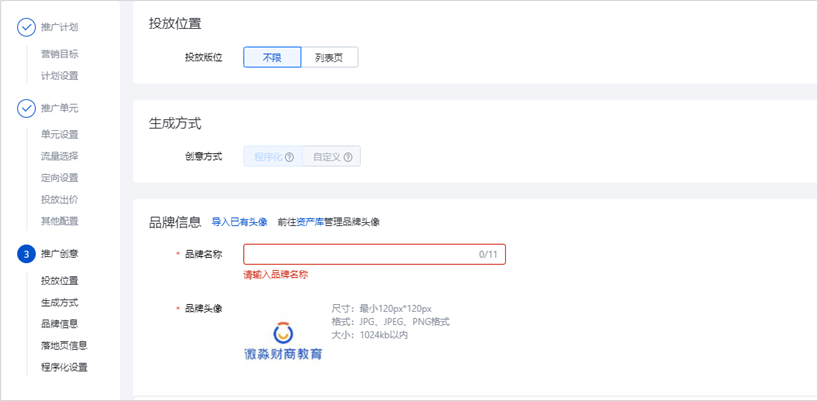Image resolution: width=818 pixels, height=401 pixels.
Task: Navigate to 单元设置 in sidebar
Action: [x=59, y=135]
